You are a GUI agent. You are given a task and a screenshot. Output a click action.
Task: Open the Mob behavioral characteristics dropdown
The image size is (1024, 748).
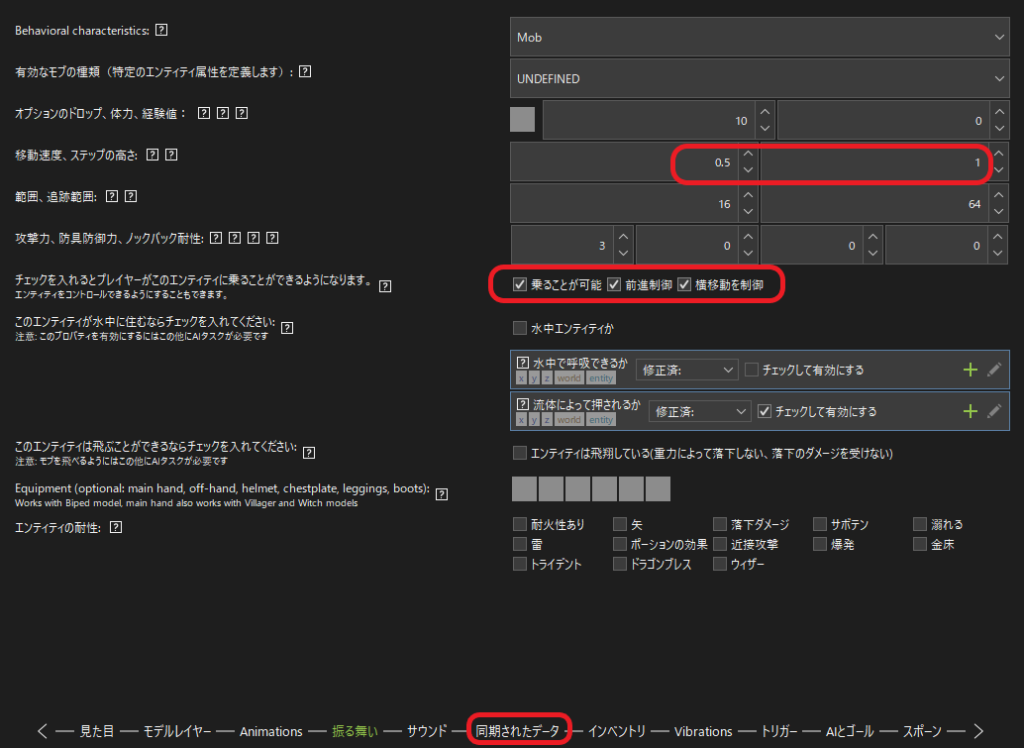tap(759, 37)
